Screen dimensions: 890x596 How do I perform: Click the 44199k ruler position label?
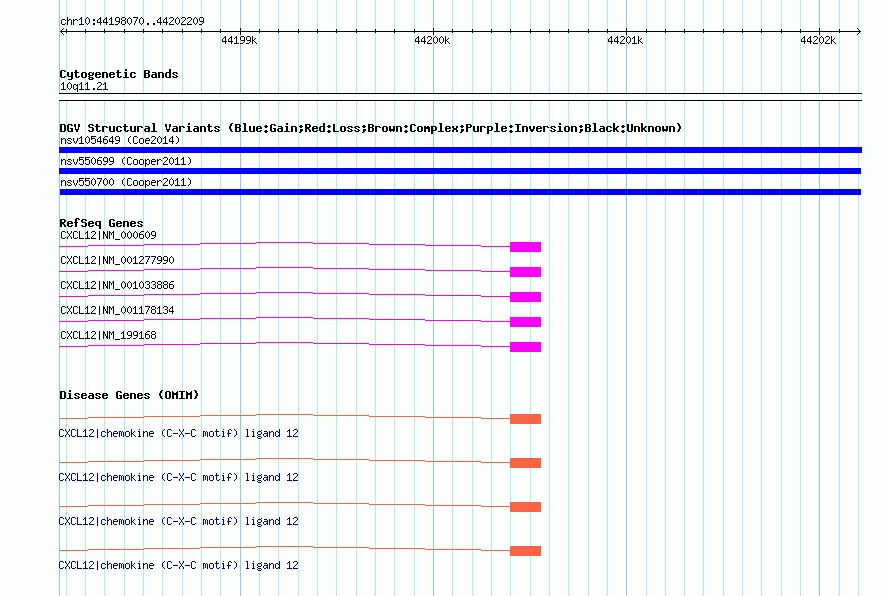coord(239,40)
